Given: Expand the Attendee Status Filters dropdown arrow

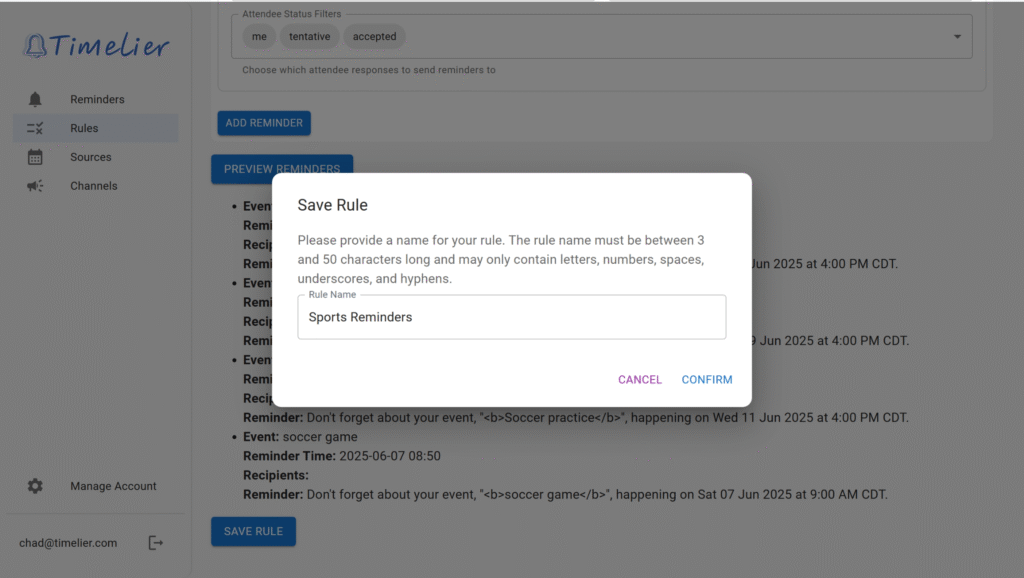Looking at the screenshot, I should 957,37.
